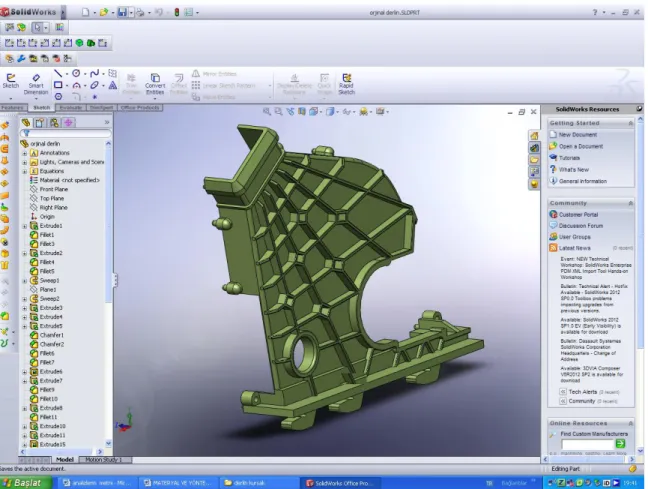648x489 pixels.
Task: Open the Save button dropdown arrow
Action: 131,13
